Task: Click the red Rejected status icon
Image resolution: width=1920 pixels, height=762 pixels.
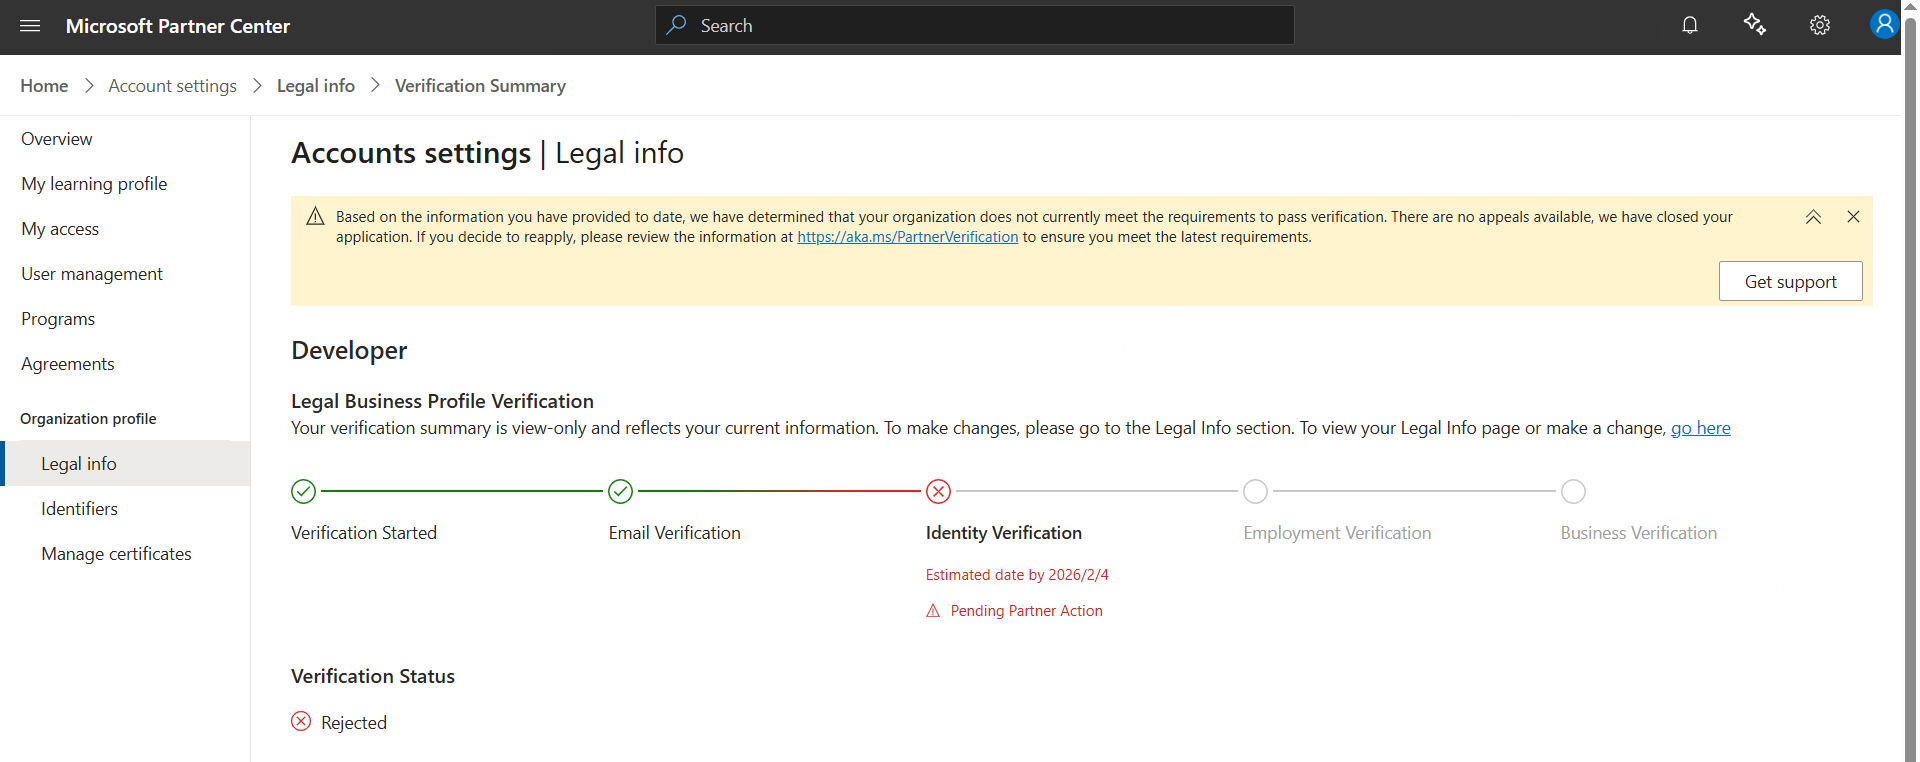Action: (x=301, y=721)
